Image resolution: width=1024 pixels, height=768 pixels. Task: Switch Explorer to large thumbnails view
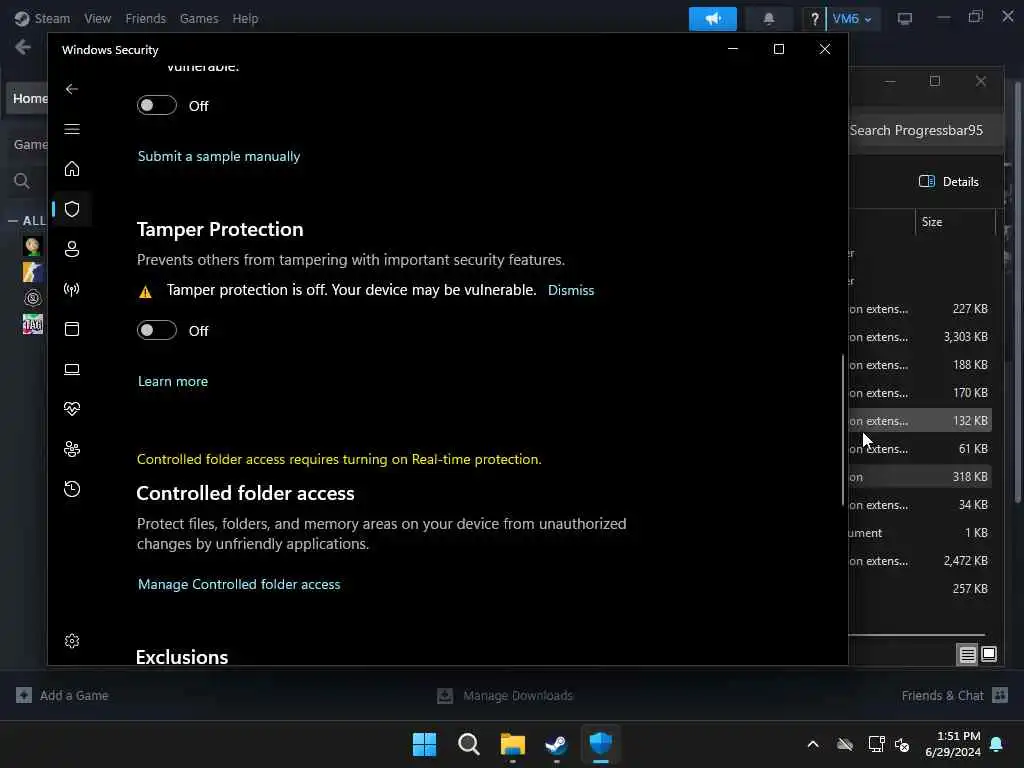coord(989,654)
